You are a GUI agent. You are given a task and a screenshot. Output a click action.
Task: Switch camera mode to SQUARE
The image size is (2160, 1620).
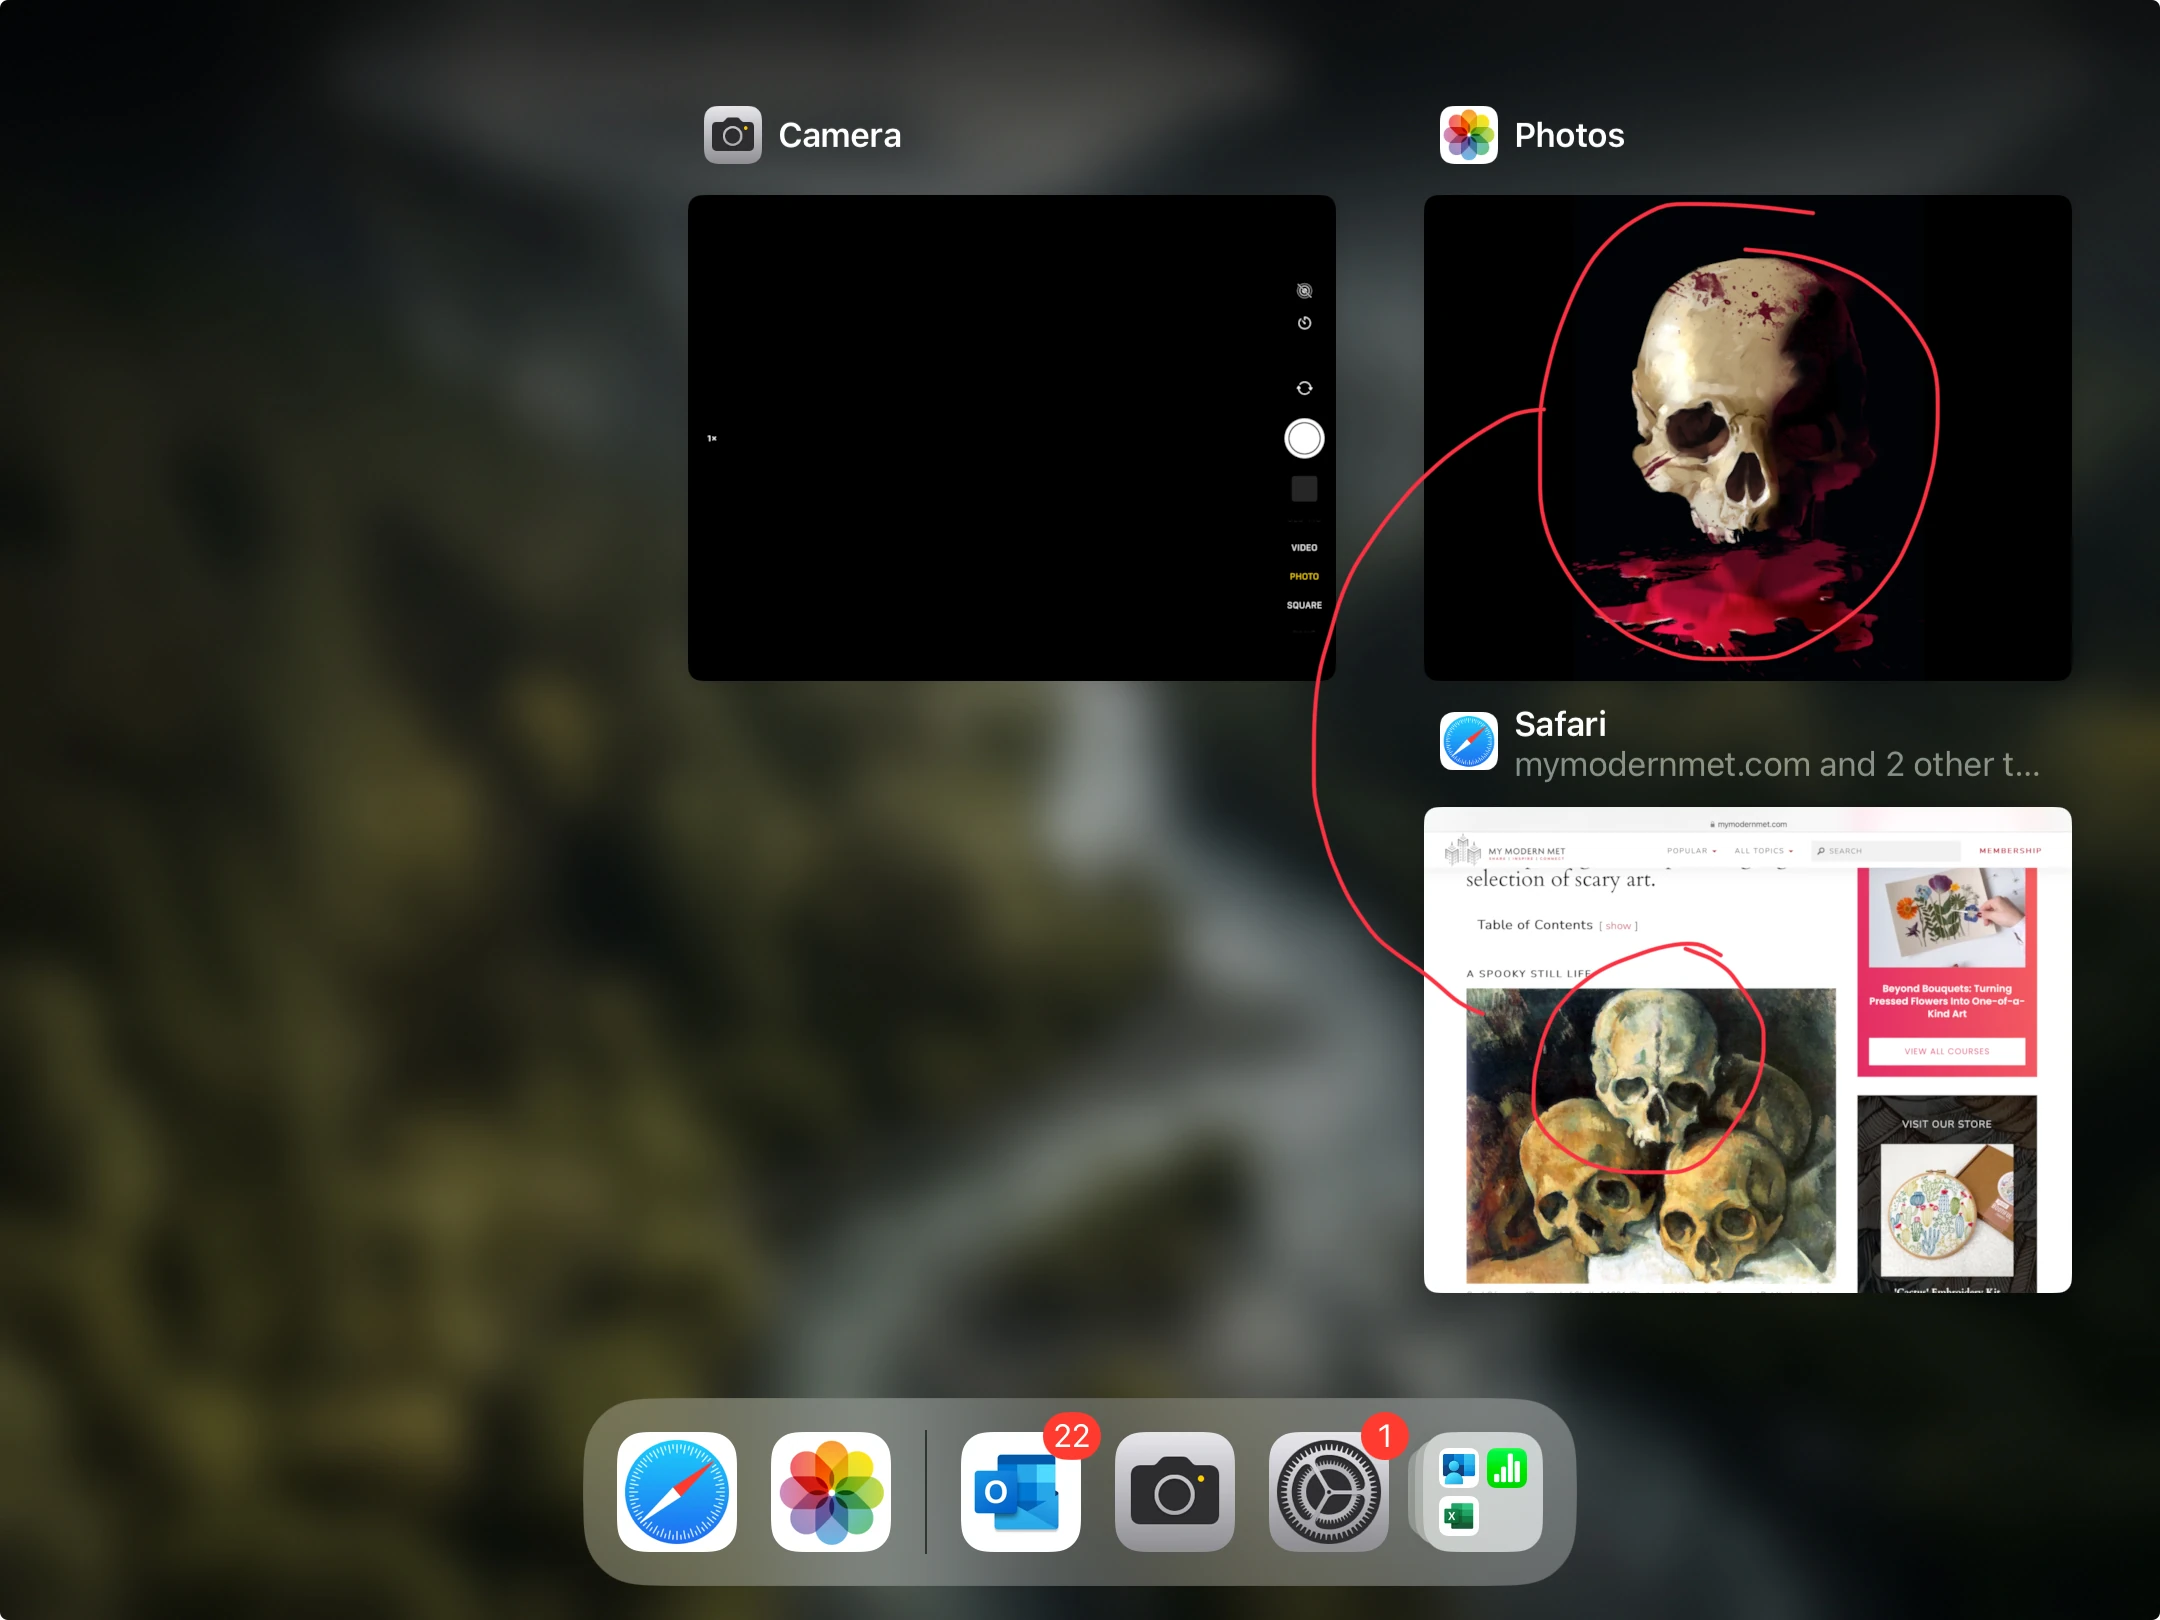pyautogui.click(x=1304, y=605)
